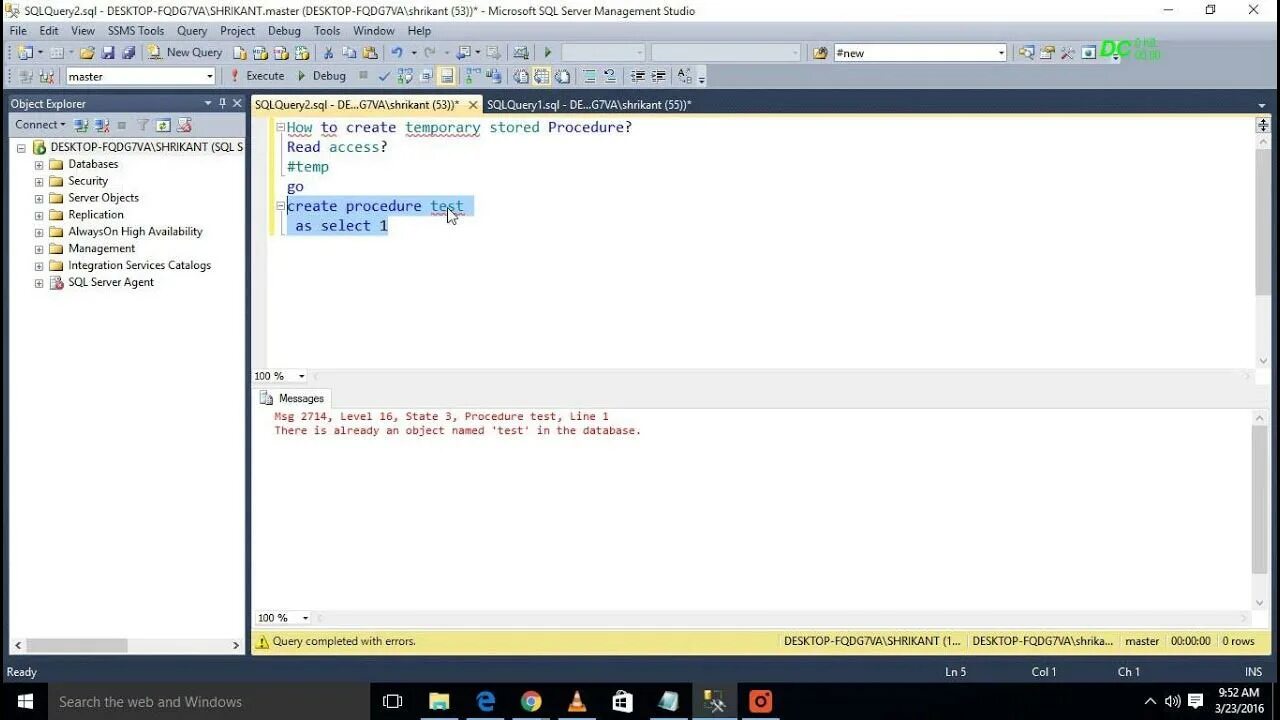Click Specify Values for Template Parameters icon
1280x720 pixels.
tap(685, 76)
